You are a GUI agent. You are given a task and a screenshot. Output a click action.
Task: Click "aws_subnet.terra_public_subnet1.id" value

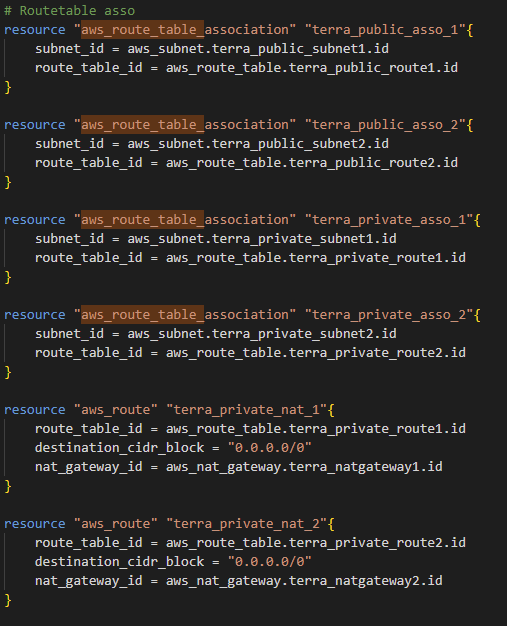click(258, 49)
